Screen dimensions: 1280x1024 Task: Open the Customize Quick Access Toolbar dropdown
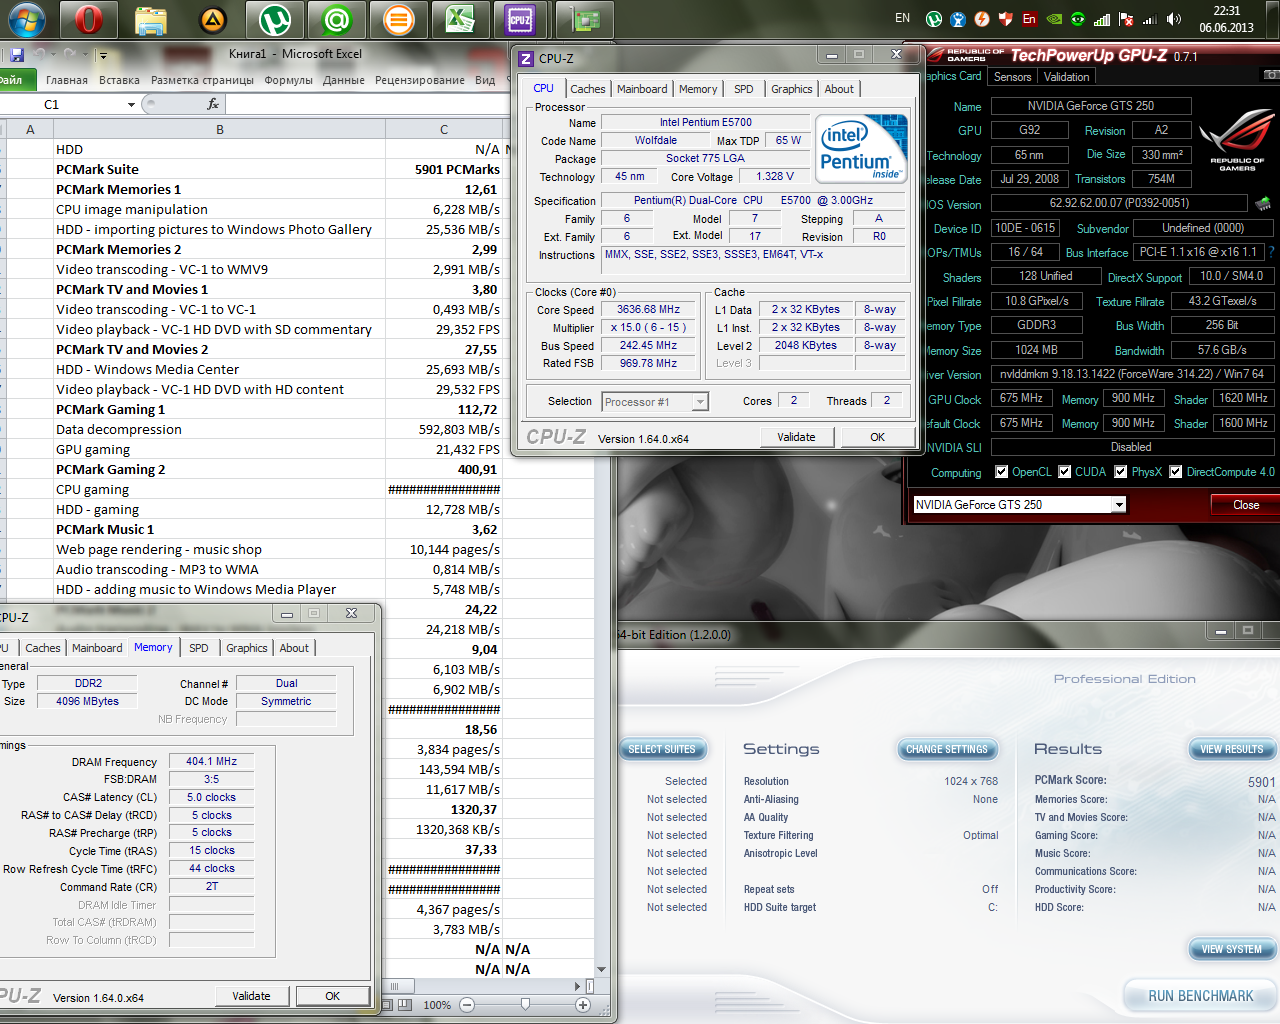point(103,56)
